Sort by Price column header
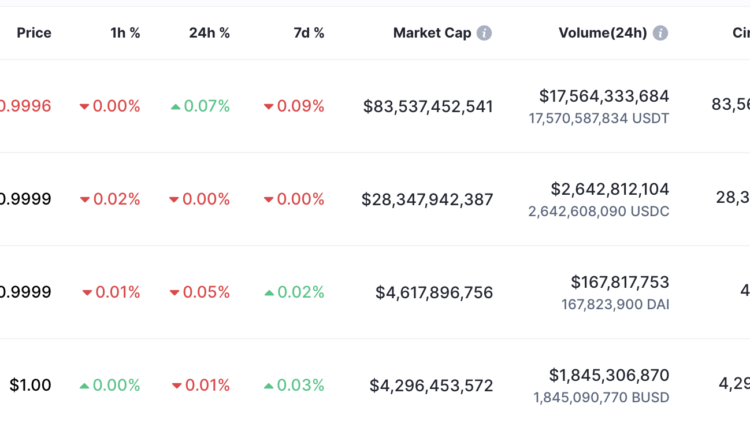The height and width of the screenshot is (430, 750). [x=34, y=33]
